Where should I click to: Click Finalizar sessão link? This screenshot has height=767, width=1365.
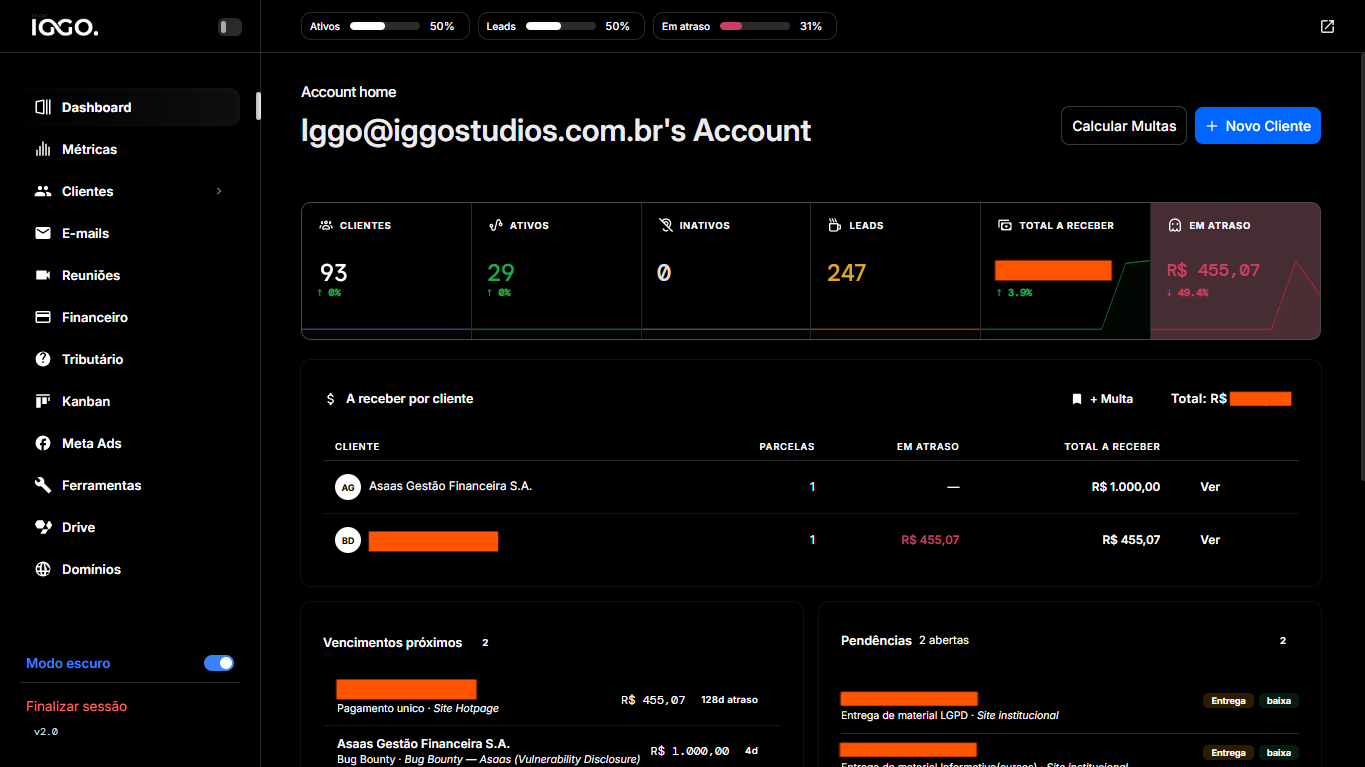(77, 706)
